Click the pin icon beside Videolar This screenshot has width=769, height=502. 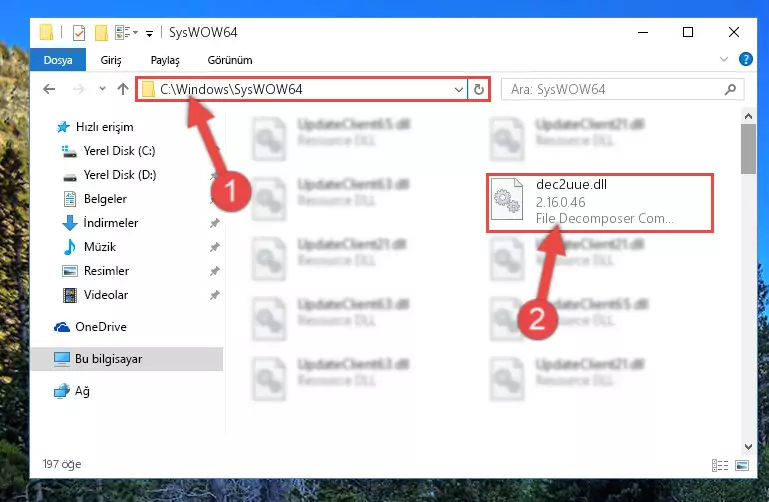[x=214, y=295]
